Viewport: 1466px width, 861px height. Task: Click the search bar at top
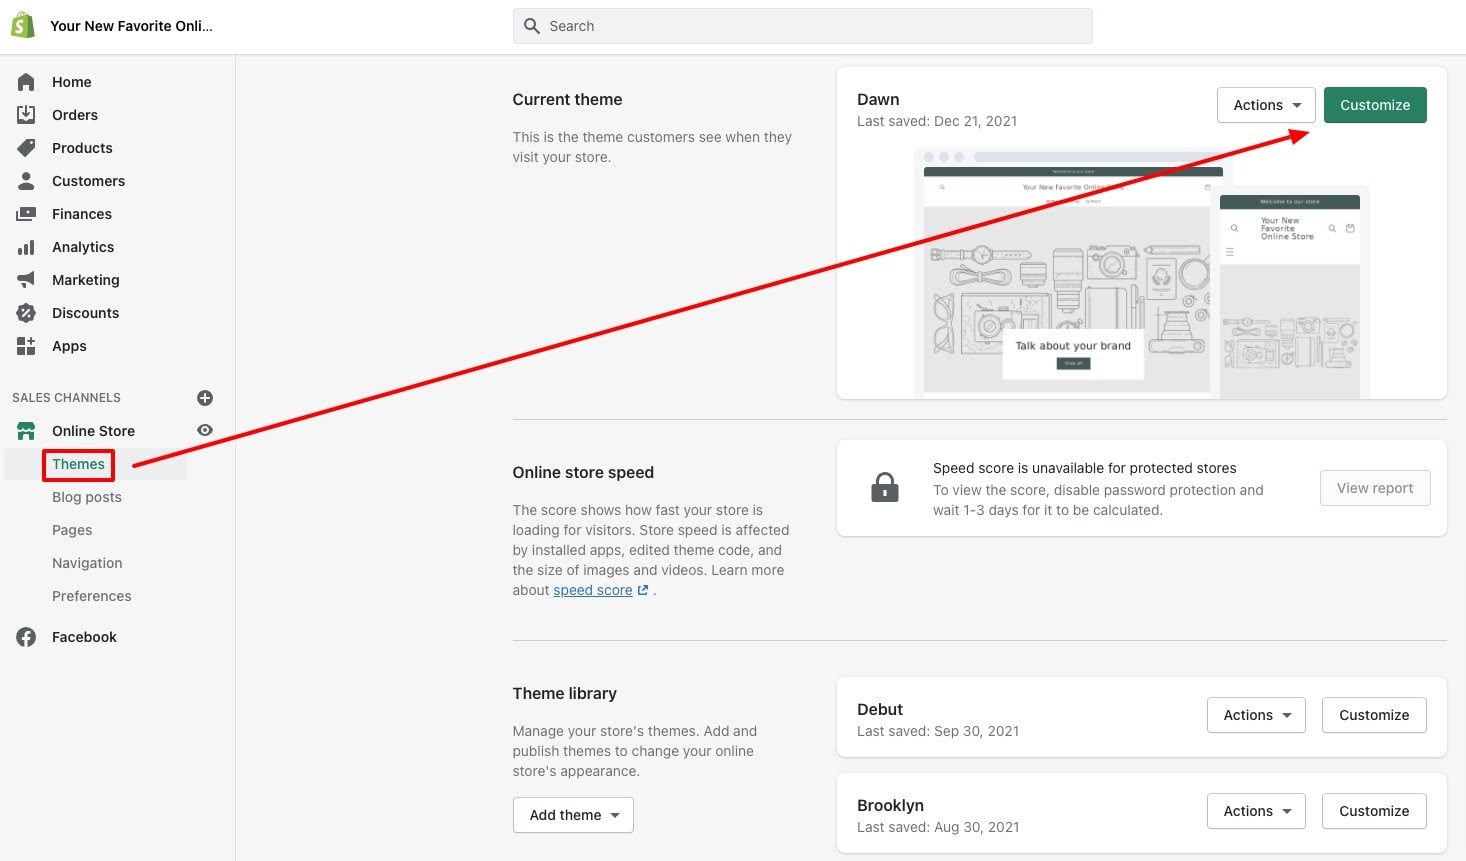pos(802,25)
